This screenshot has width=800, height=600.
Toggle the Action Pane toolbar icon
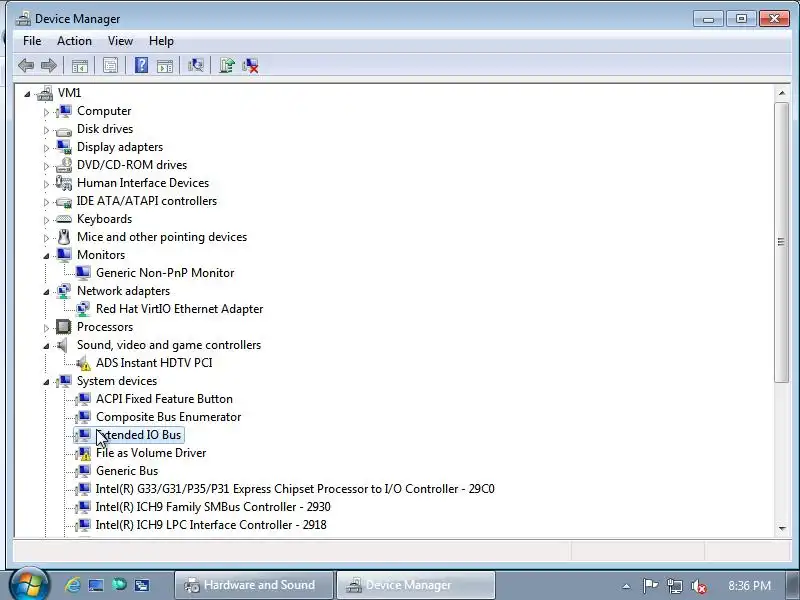pyautogui.click(x=165, y=65)
